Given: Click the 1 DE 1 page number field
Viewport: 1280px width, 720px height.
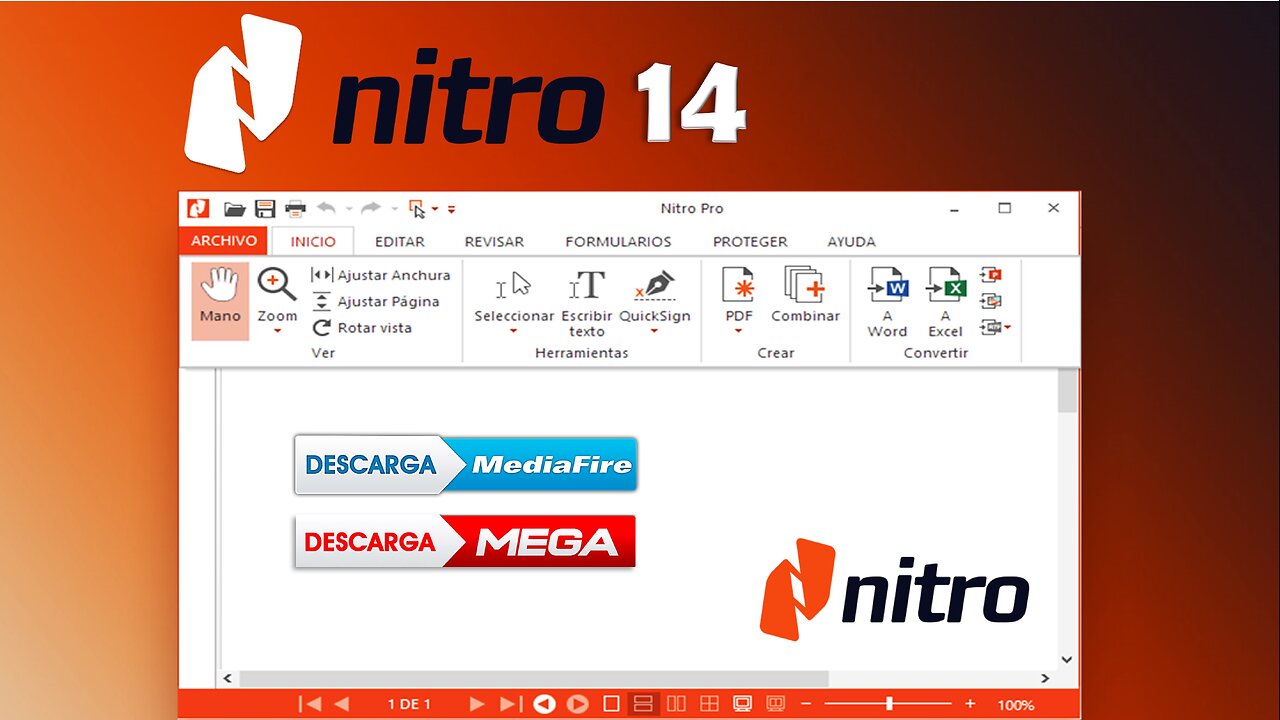Looking at the screenshot, I should 409,705.
